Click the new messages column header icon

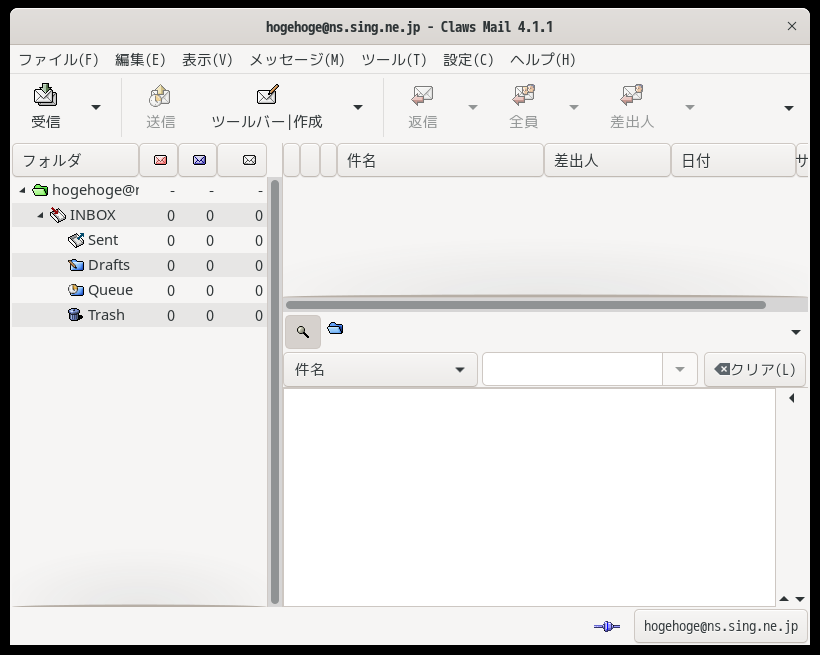point(160,160)
